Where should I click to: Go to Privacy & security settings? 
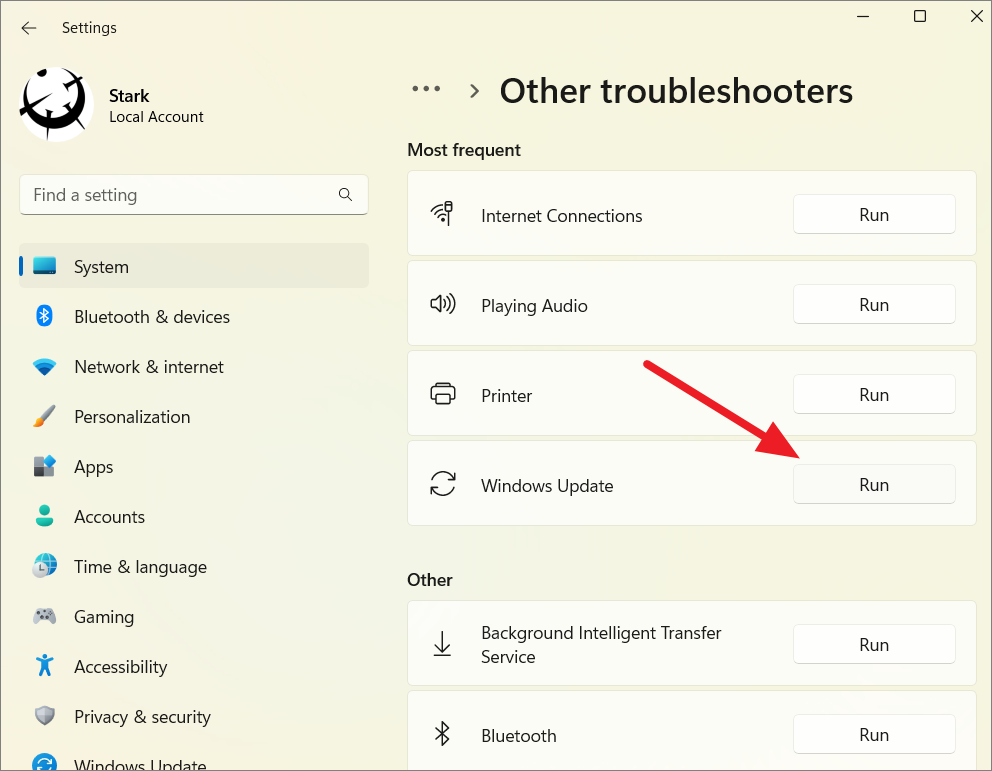pyautogui.click(x=194, y=716)
